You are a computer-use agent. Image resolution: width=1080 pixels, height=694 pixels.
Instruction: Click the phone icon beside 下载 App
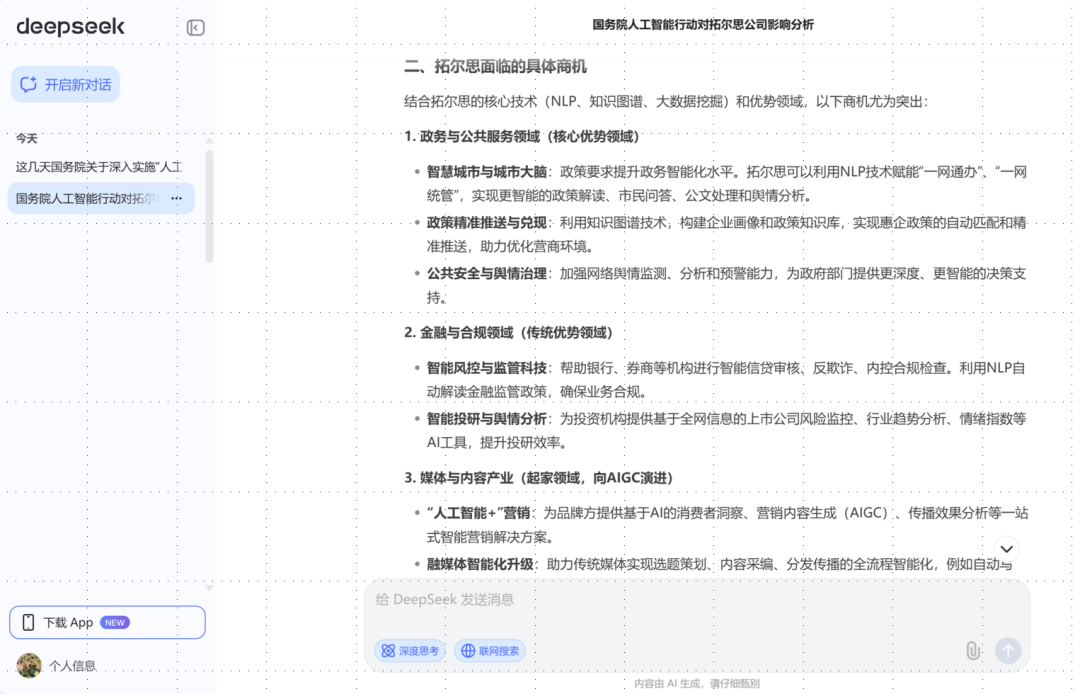(x=28, y=622)
